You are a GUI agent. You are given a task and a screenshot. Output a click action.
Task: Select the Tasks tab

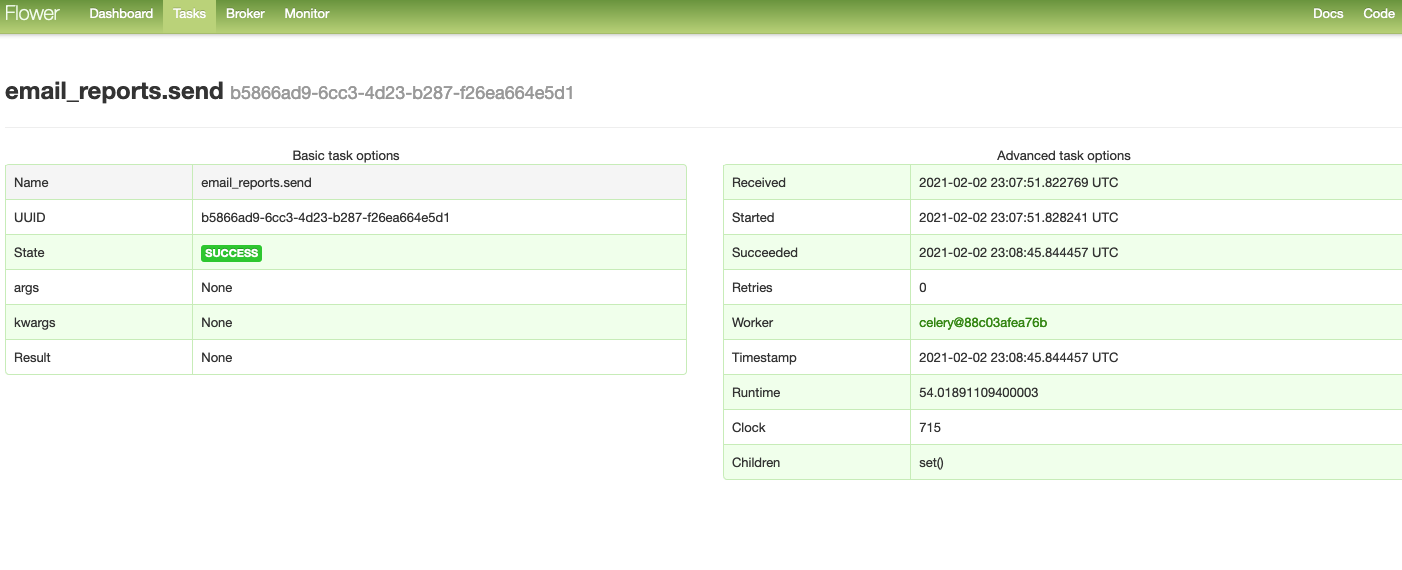189,14
